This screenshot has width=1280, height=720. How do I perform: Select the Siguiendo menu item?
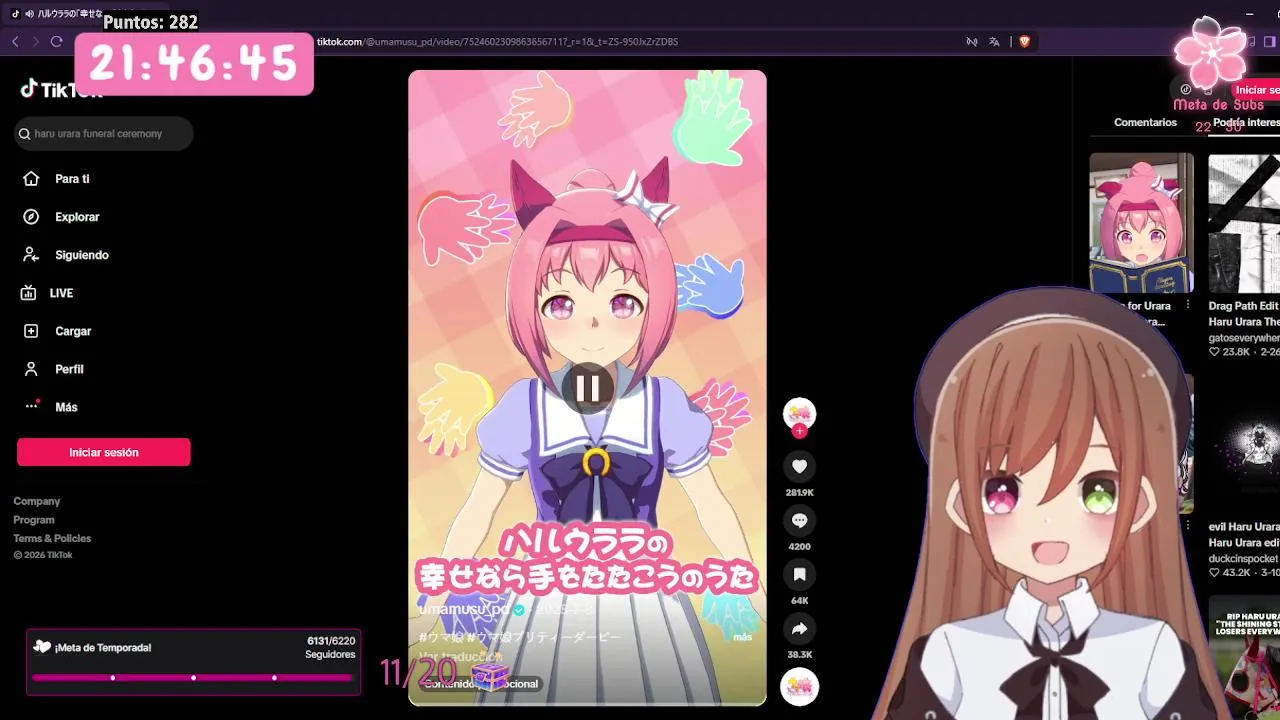pos(82,255)
